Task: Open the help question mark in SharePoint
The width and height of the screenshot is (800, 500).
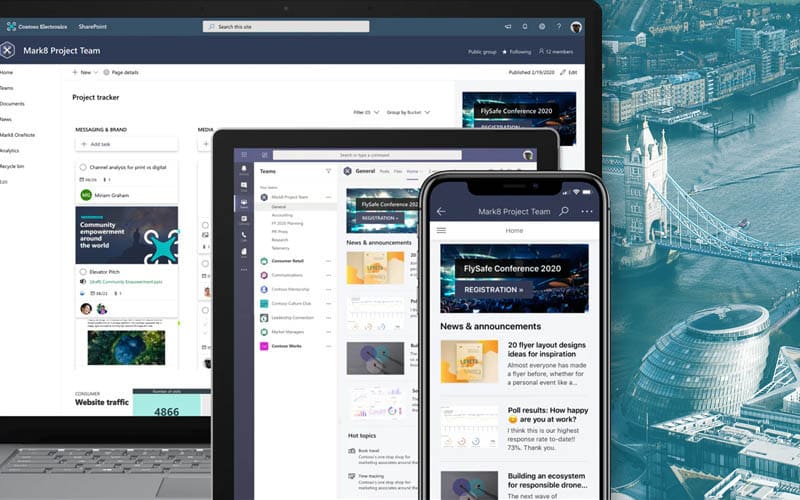Action: pyautogui.click(x=559, y=27)
